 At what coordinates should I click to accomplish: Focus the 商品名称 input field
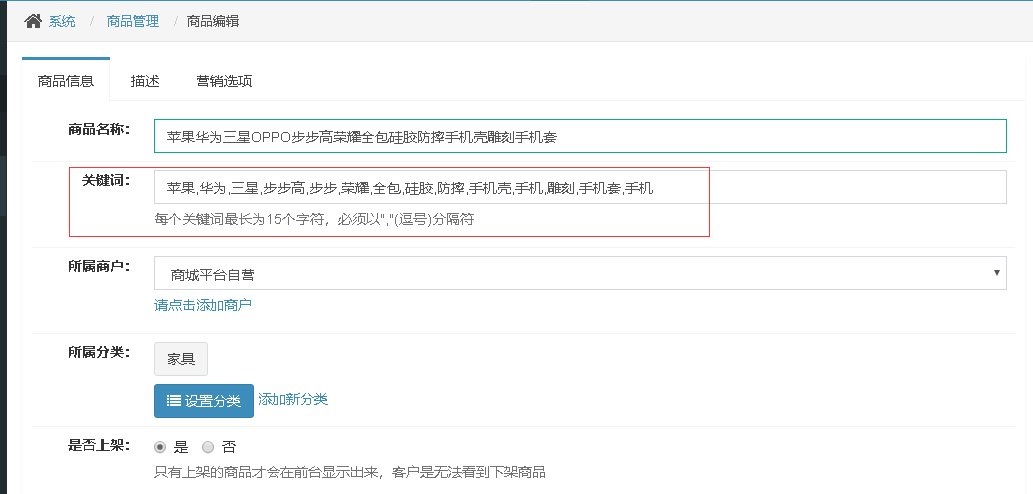click(x=580, y=136)
